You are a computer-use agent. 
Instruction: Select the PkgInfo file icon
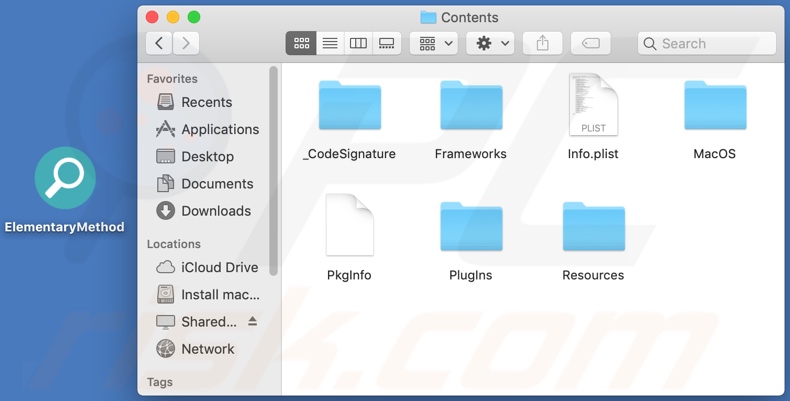click(350, 225)
